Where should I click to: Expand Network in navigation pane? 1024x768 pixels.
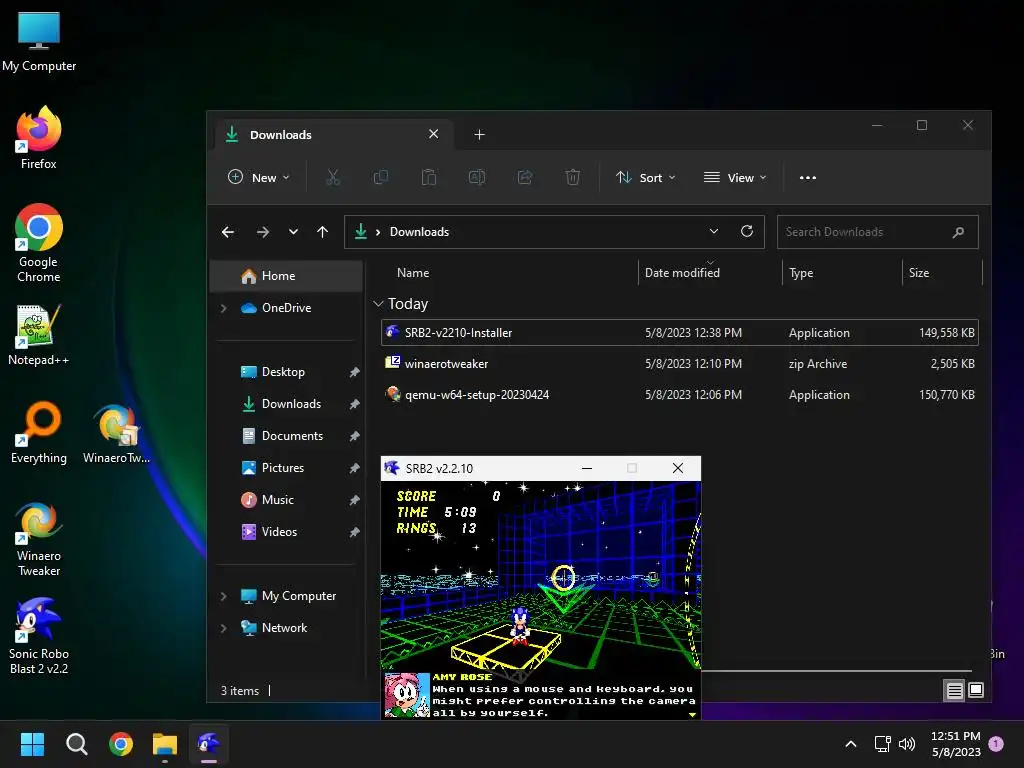coord(224,628)
